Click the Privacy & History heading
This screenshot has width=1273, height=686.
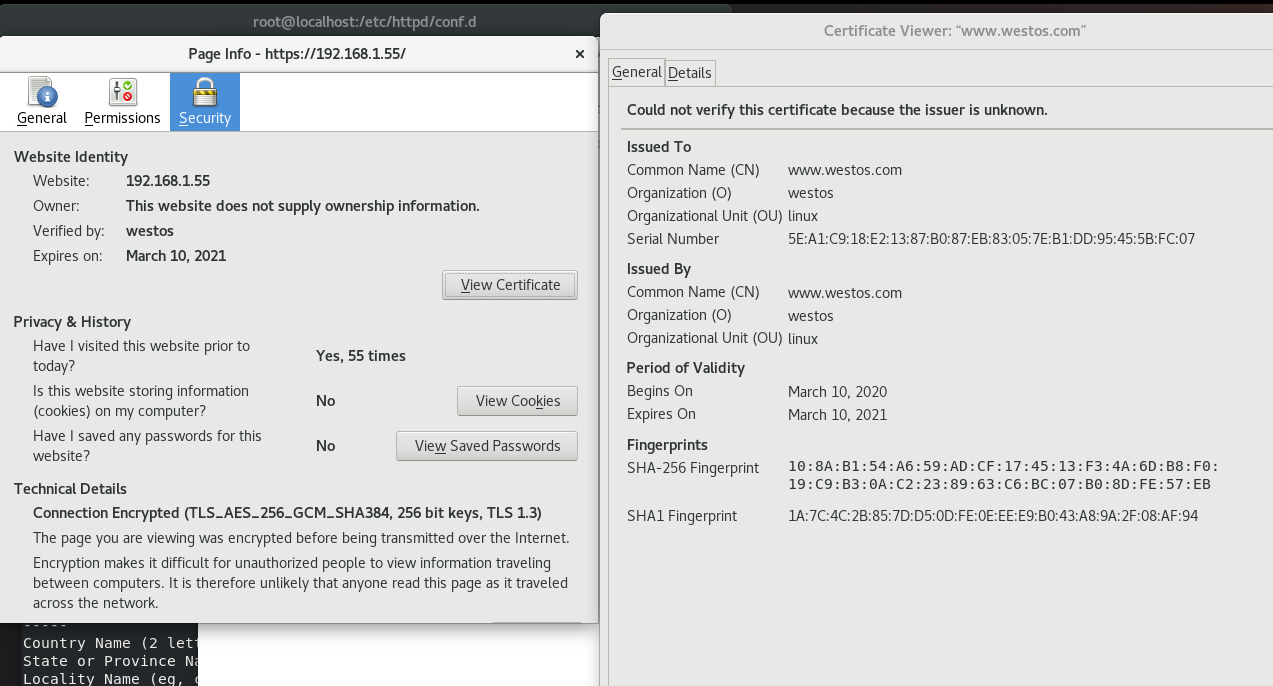click(x=72, y=322)
